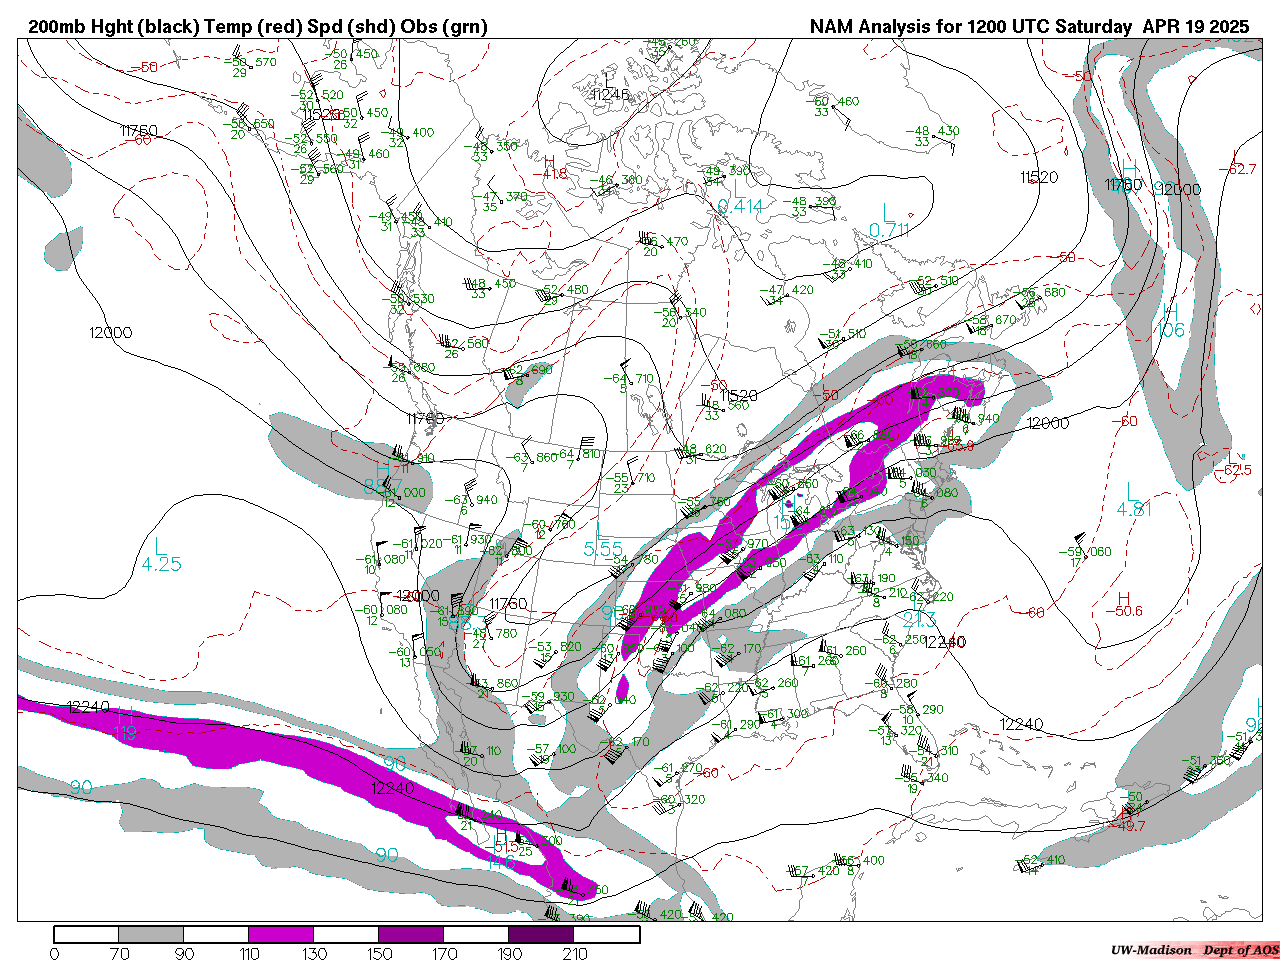
Task: Click the cyan "106" high wind value
Action: (1170, 330)
